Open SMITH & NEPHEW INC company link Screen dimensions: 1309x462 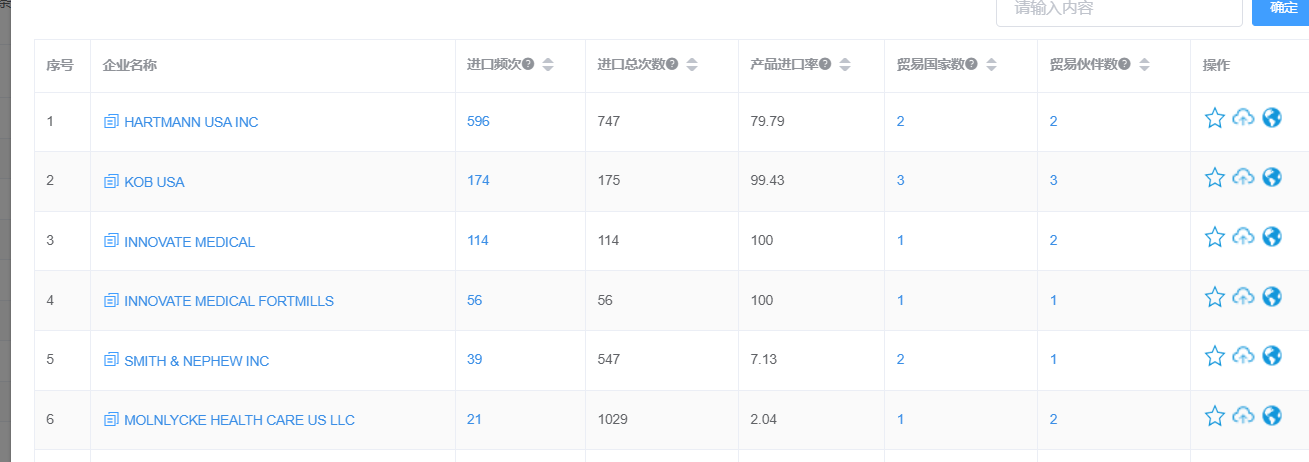[x=197, y=361]
